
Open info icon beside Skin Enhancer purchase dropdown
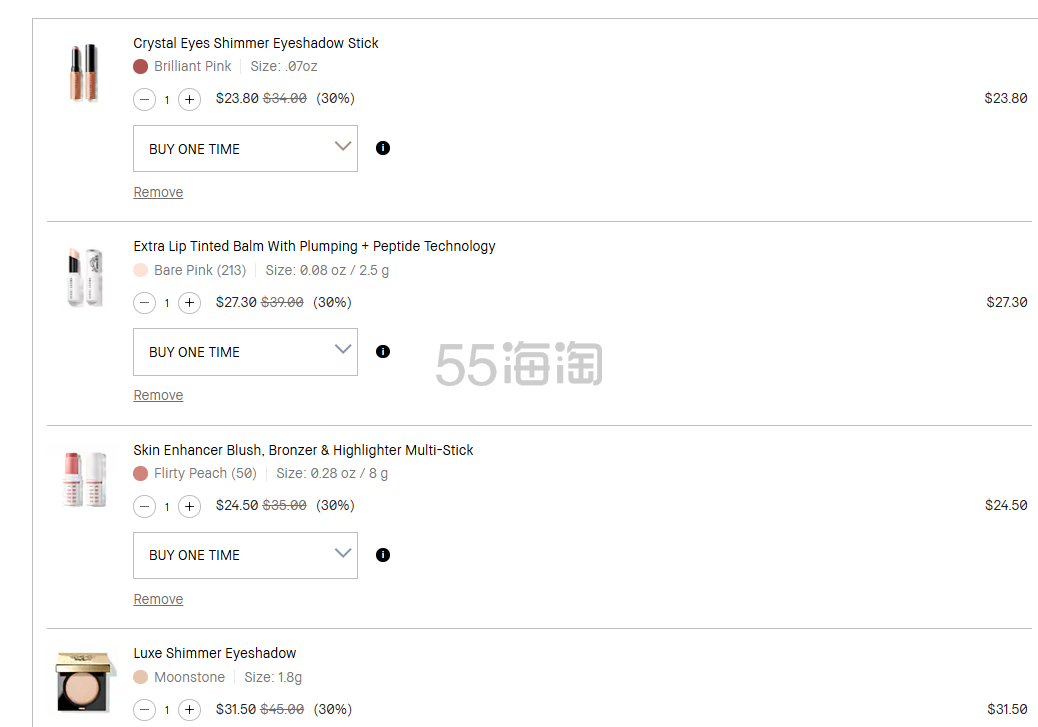tap(383, 555)
